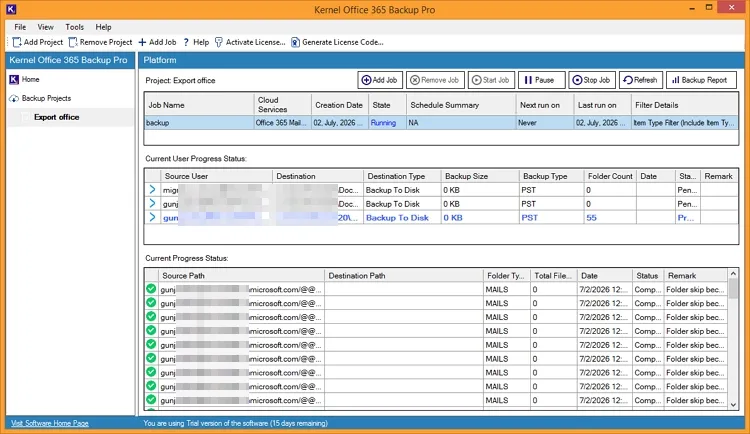
Task: Click the Remove Job button
Action: click(x=435, y=80)
